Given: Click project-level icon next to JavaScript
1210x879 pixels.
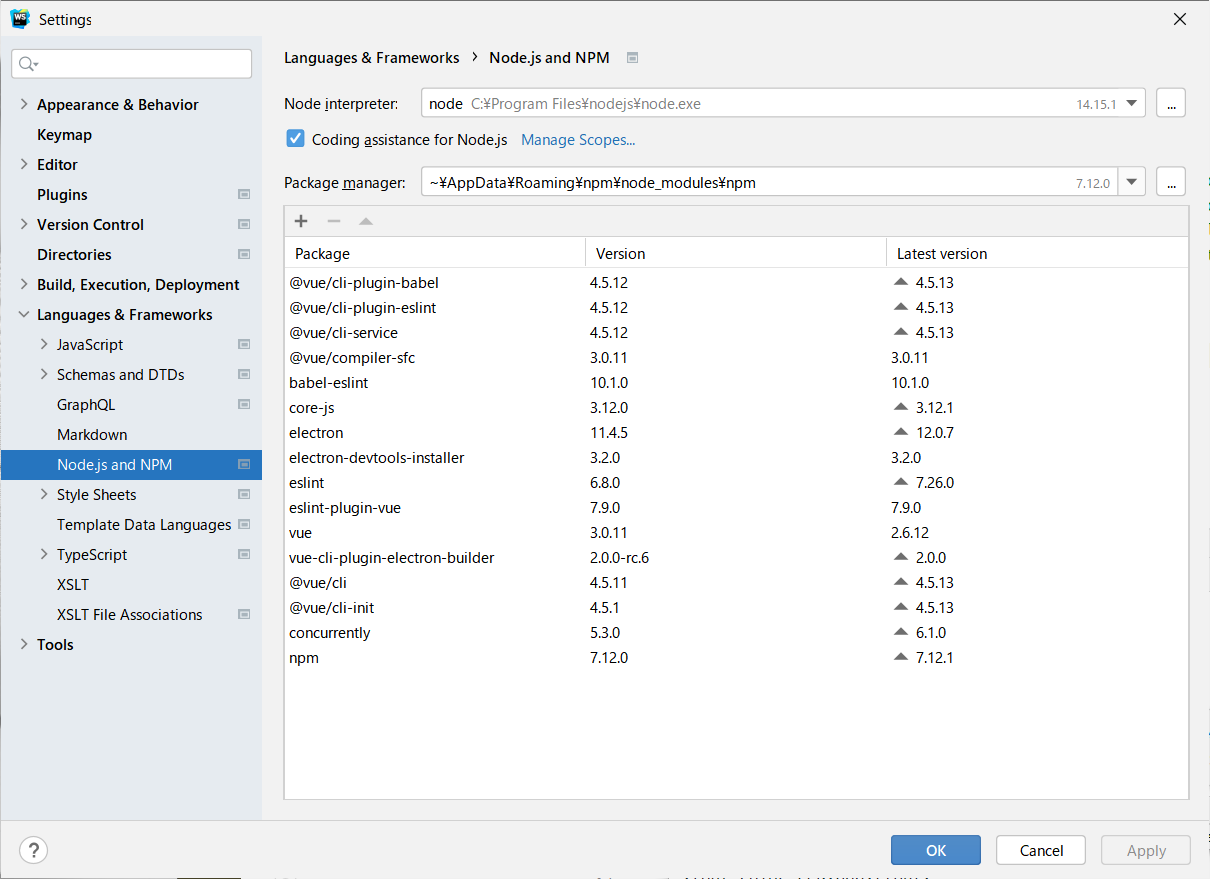Looking at the screenshot, I should pos(243,345).
